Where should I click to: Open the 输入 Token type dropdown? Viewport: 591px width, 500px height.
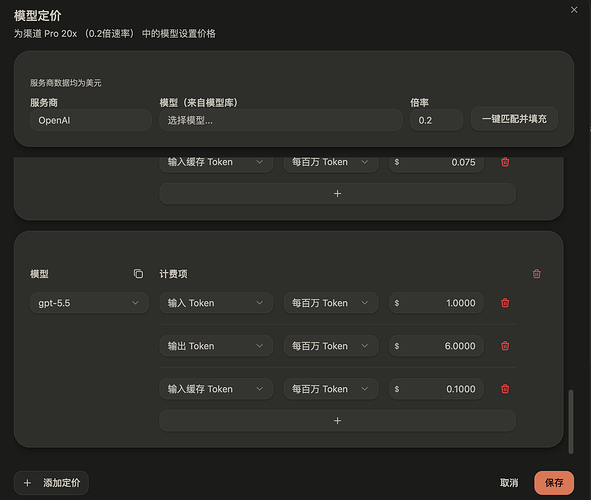pos(216,303)
